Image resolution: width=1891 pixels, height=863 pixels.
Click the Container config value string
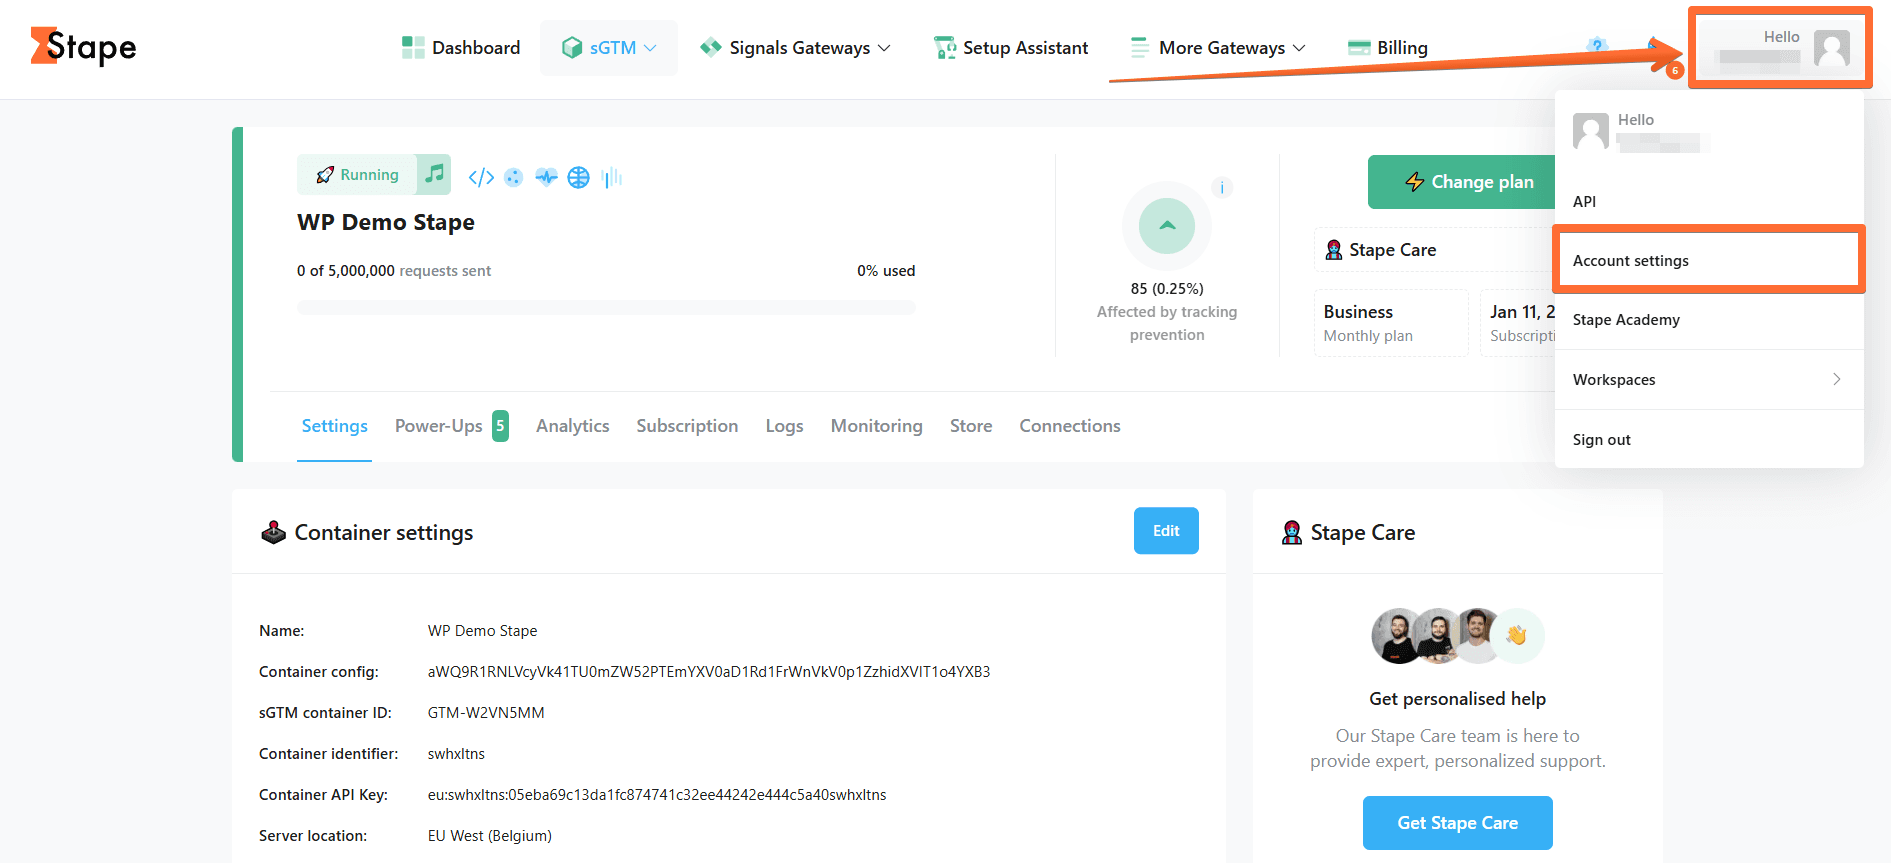[x=709, y=672]
